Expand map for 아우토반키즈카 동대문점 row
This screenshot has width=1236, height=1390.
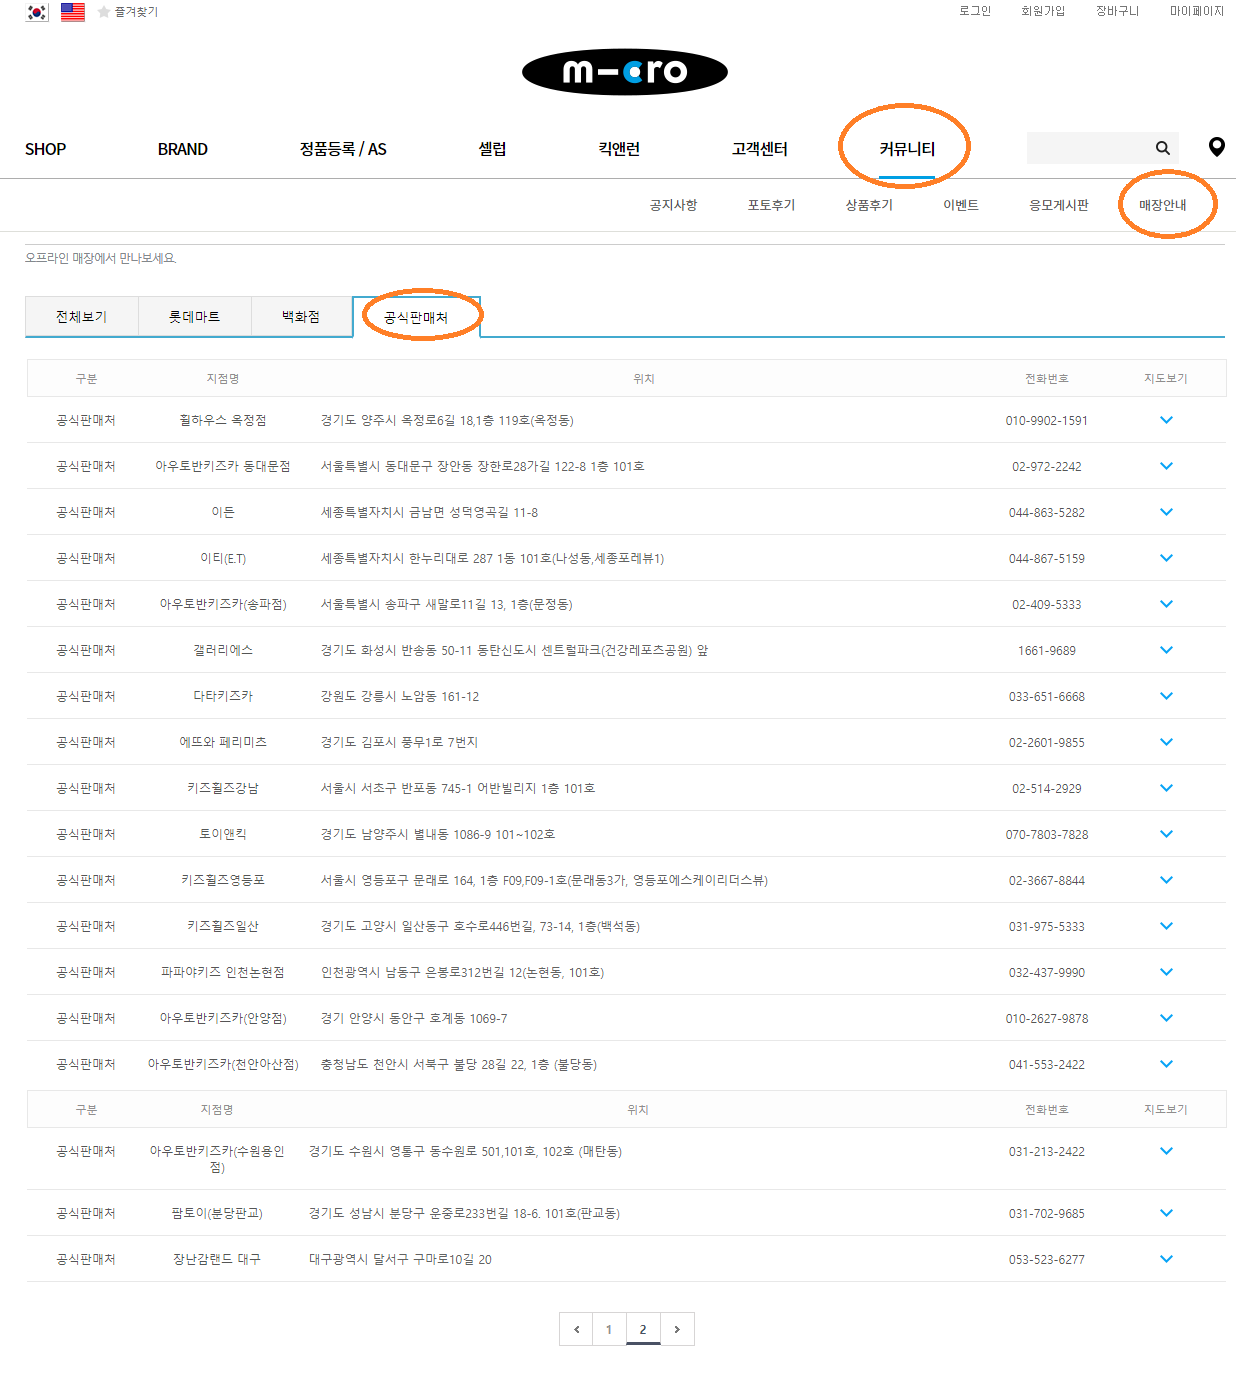(1166, 466)
